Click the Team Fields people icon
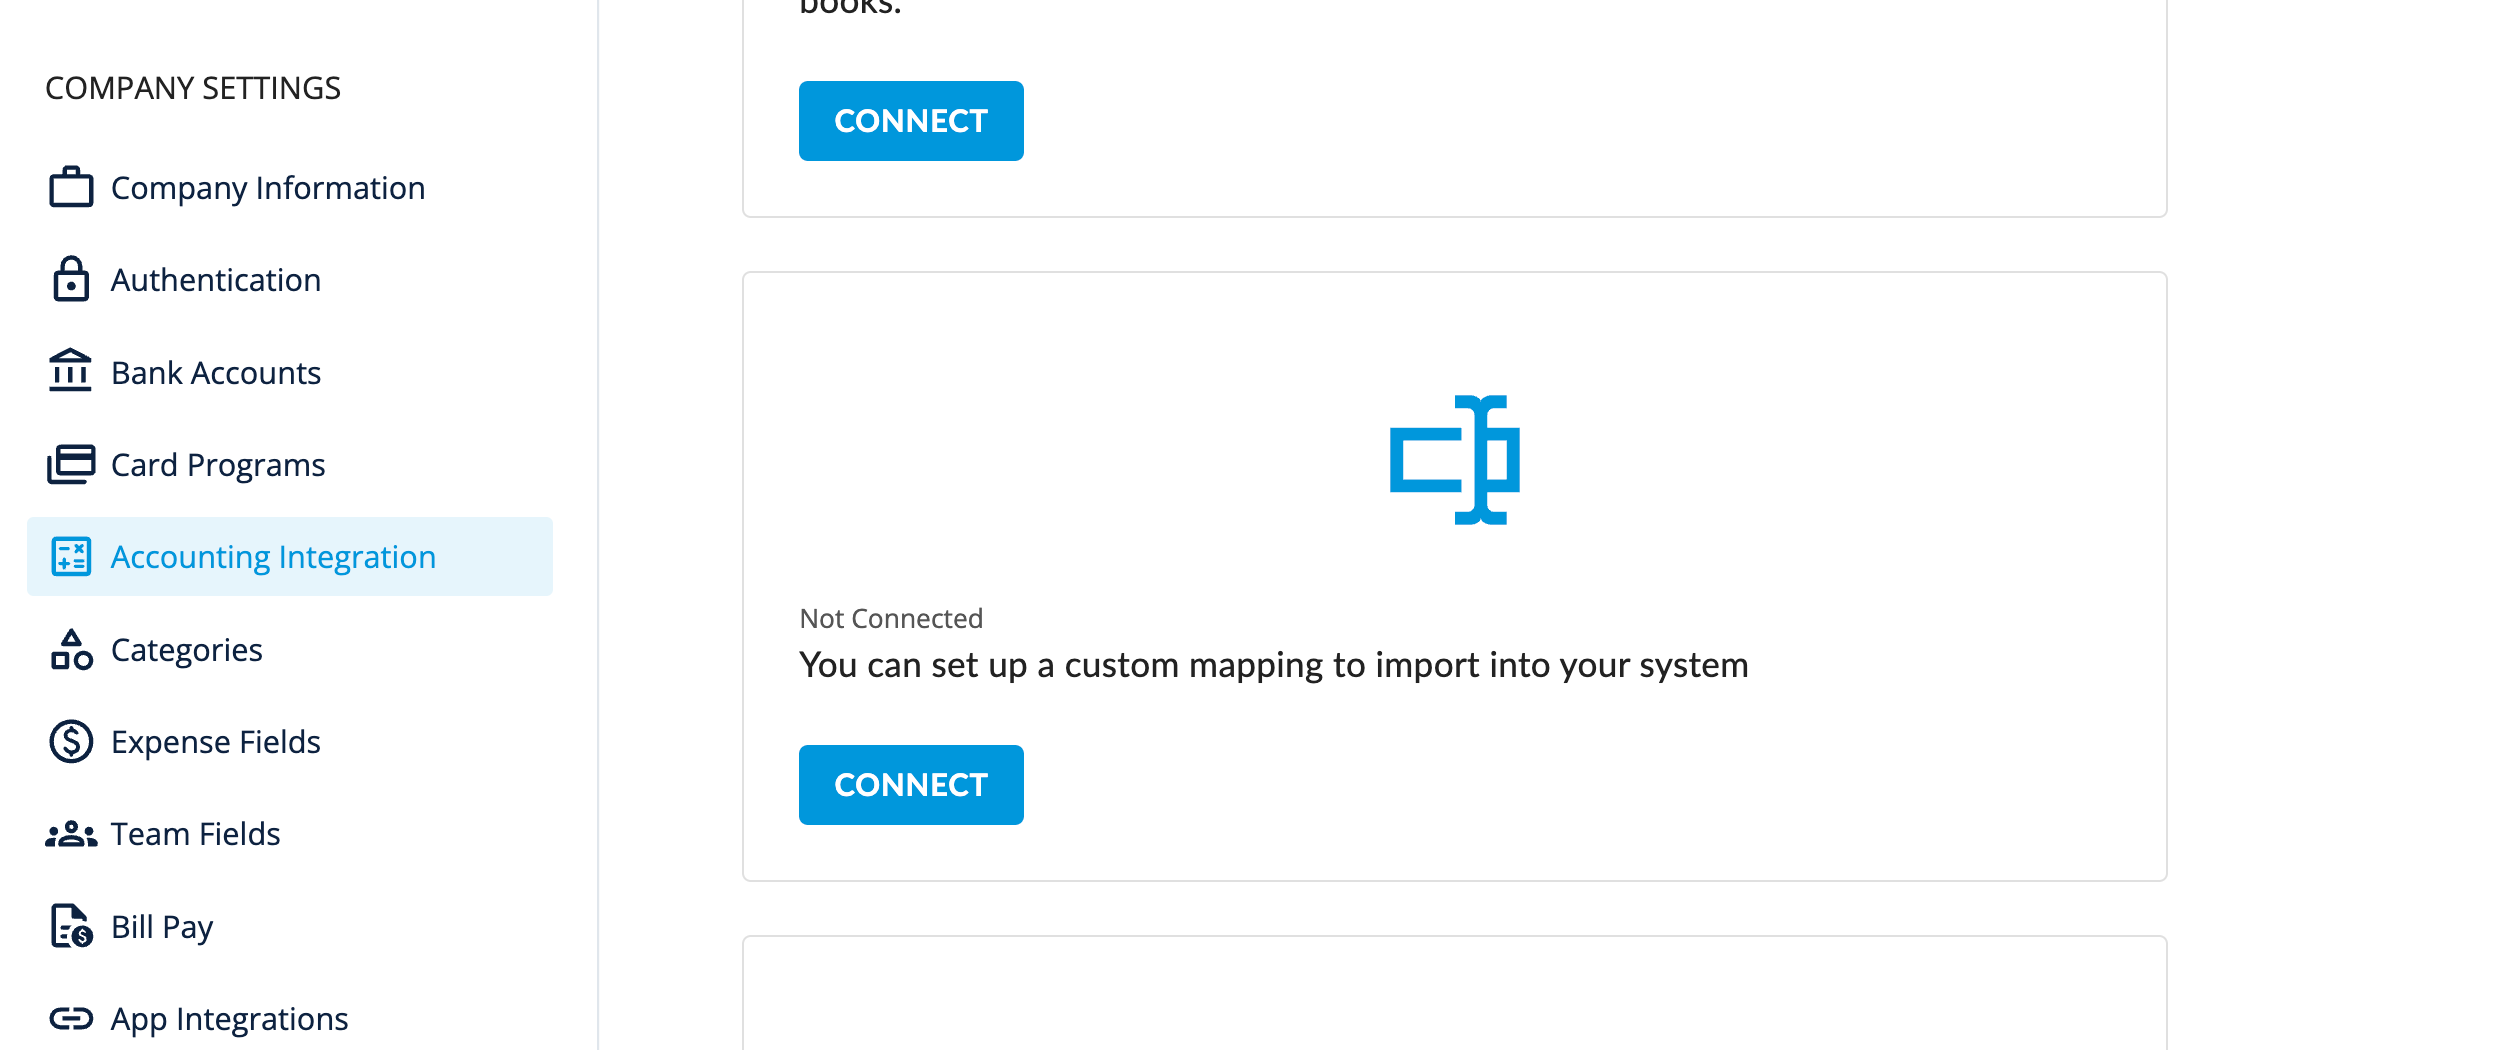The image size is (2496, 1050). click(71, 834)
